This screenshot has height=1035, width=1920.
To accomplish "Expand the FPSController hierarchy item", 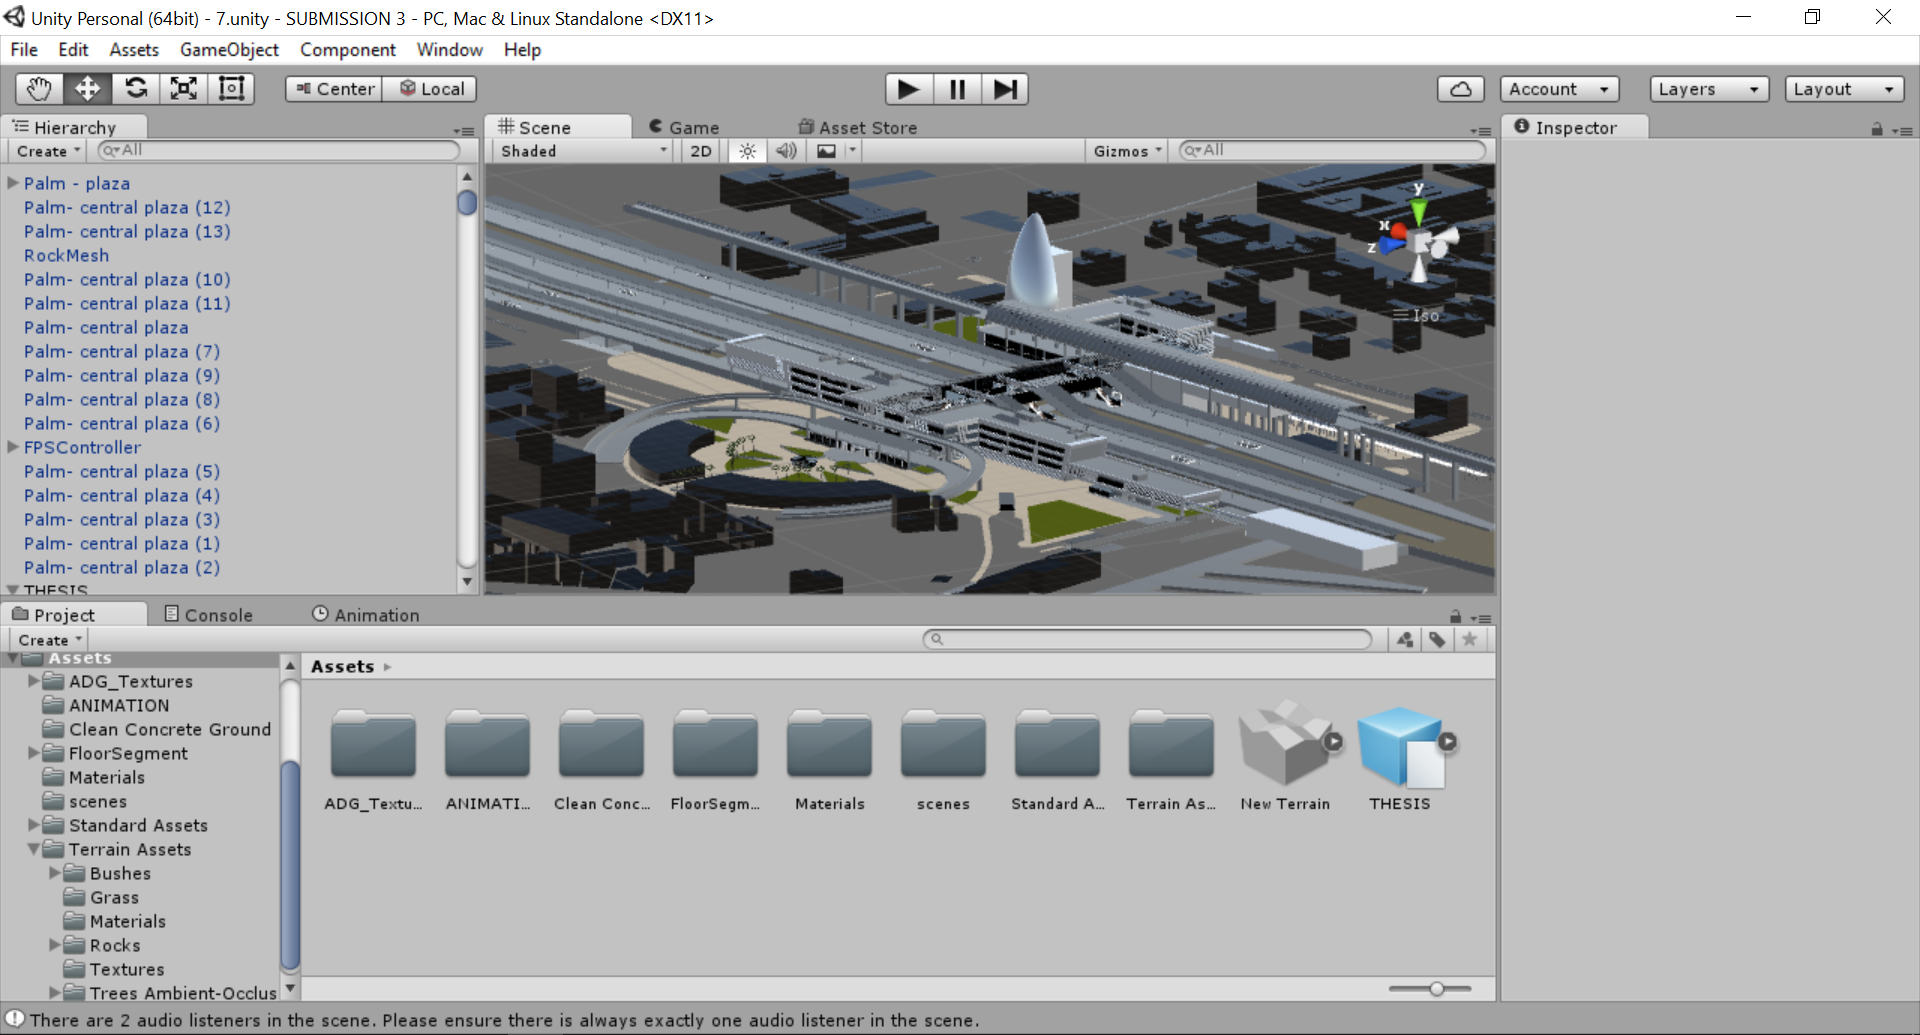I will pyautogui.click(x=11, y=447).
